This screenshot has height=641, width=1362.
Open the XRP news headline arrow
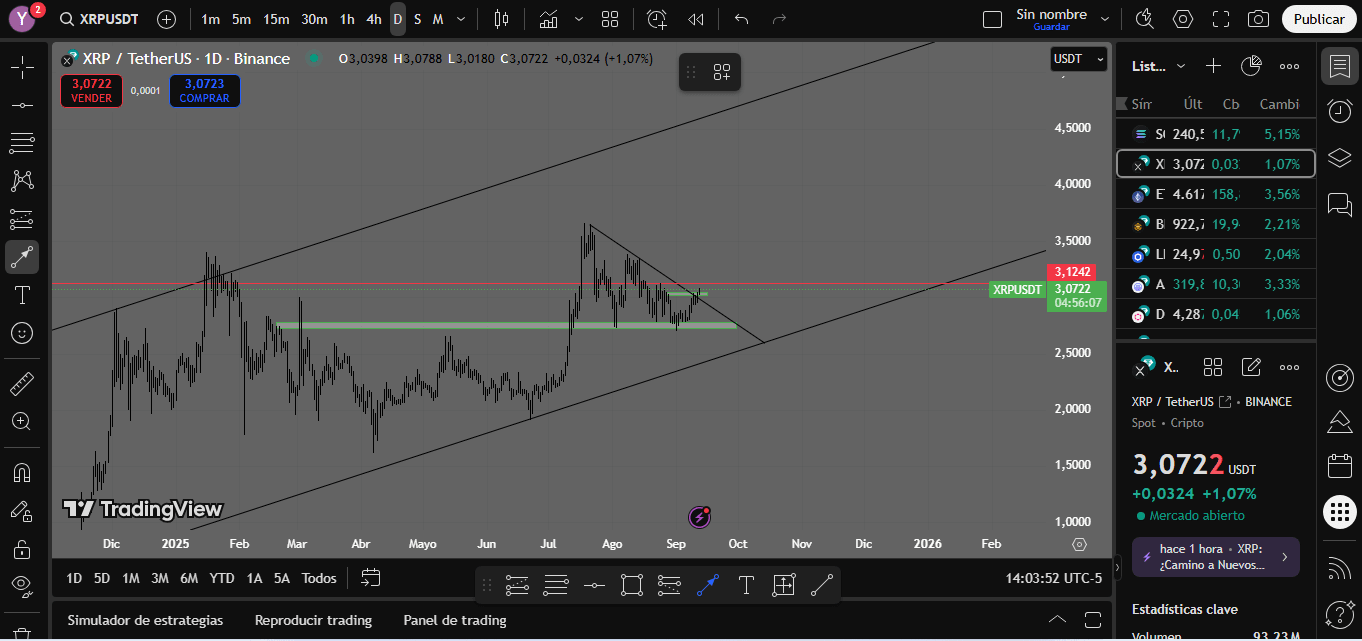1284,557
